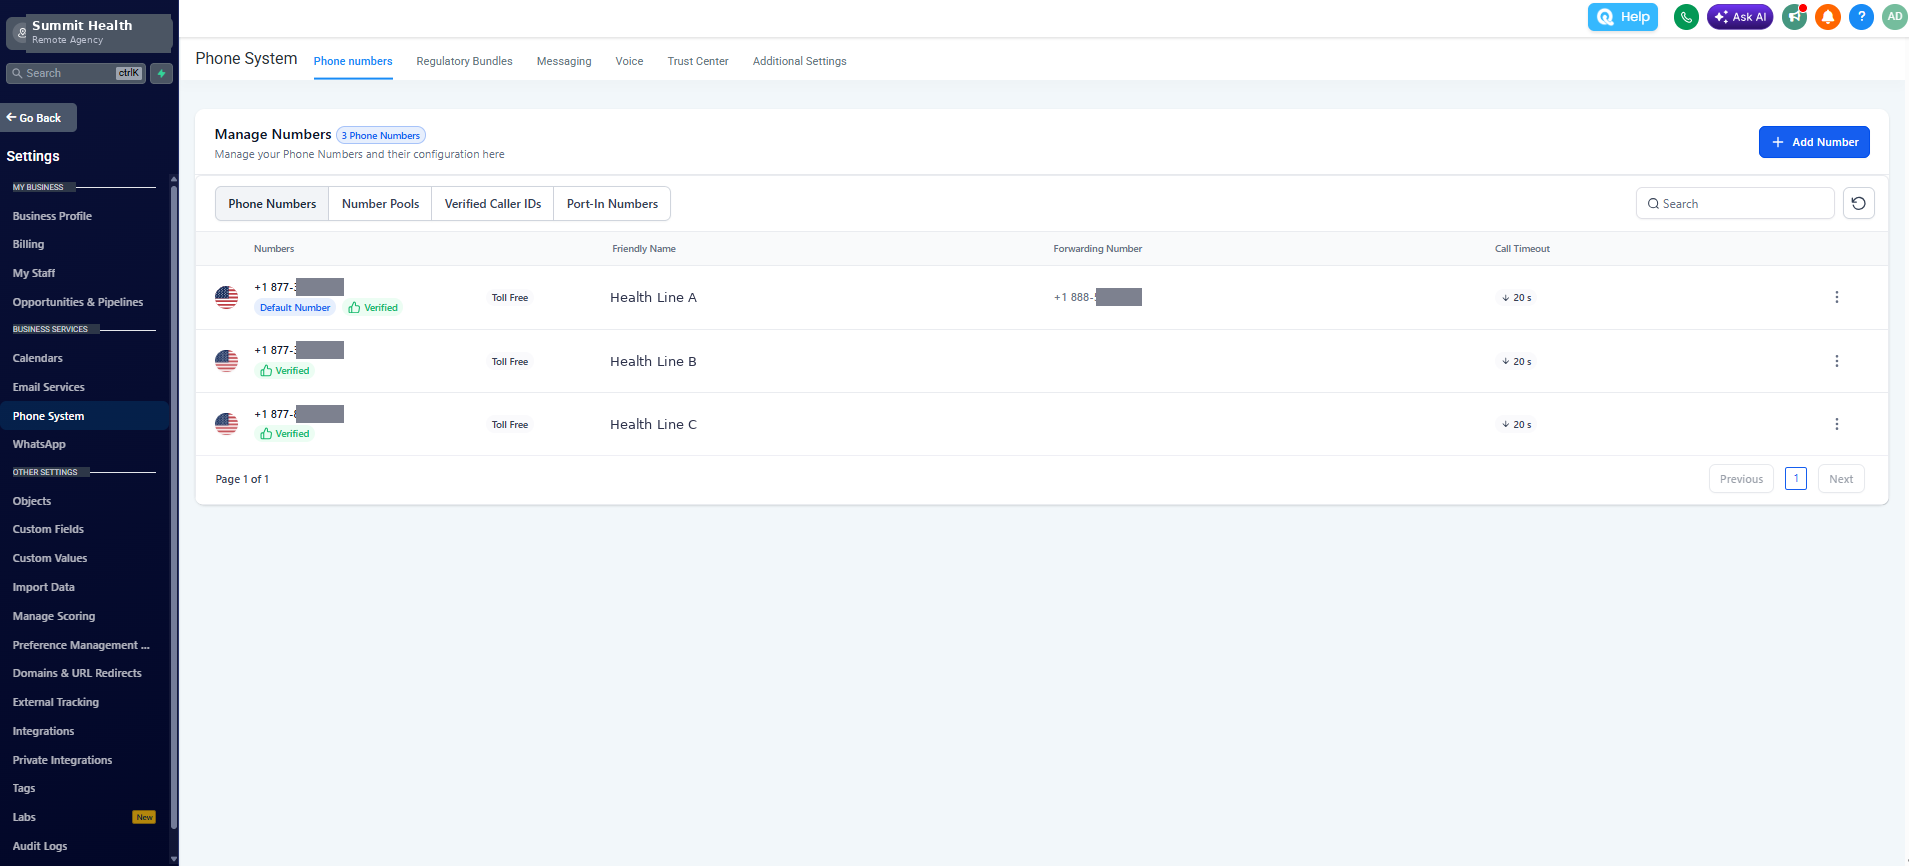Screen dimensions: 1909x866
Task: Click the Help chat button
Action: [x=1623, y=17]
